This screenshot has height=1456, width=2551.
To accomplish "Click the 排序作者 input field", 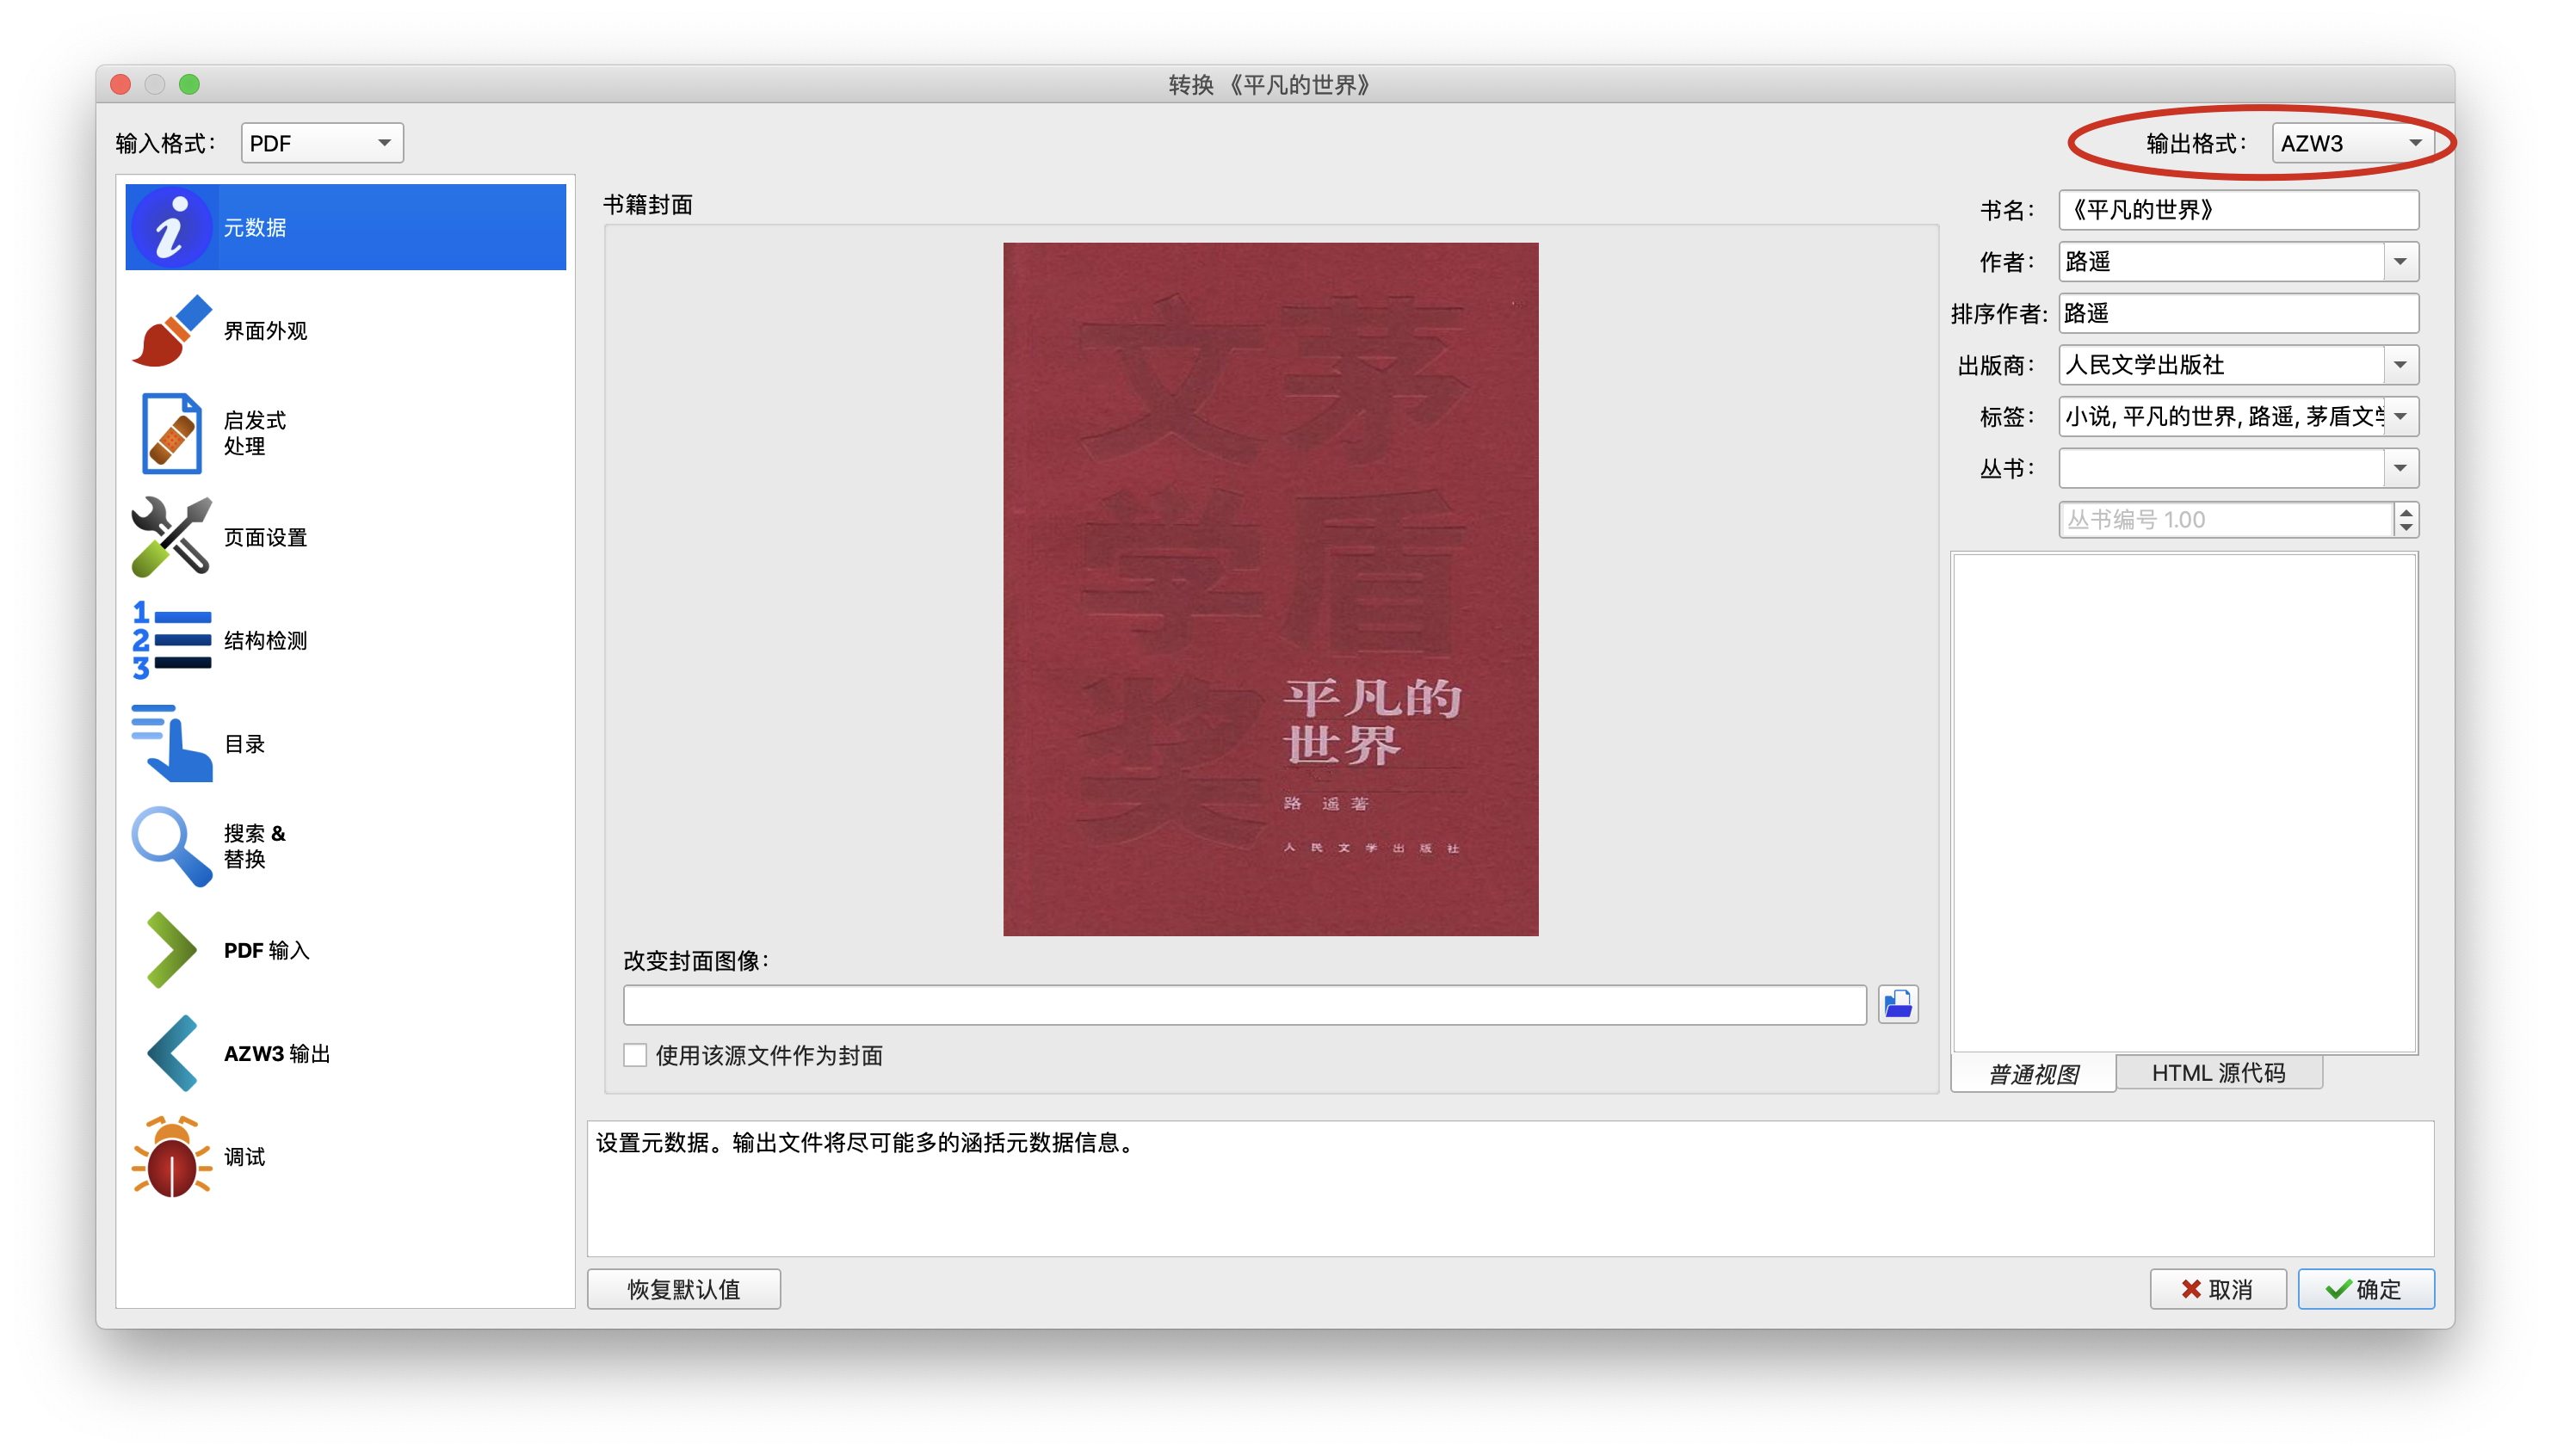I will click(x=2238, y=313).
